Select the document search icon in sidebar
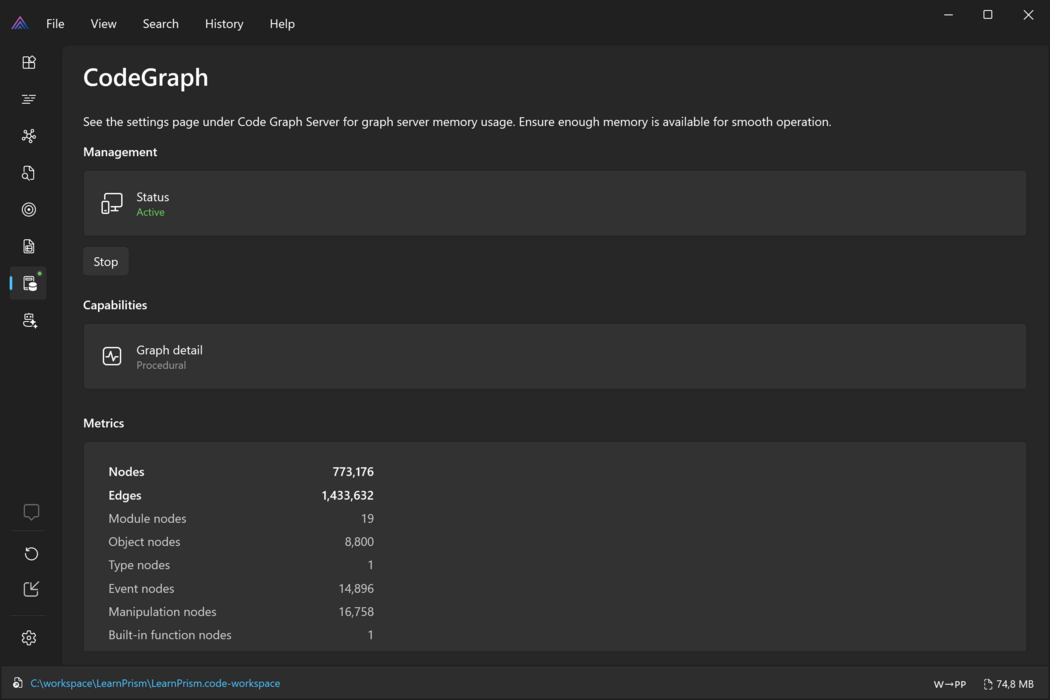 pos(29,173)
